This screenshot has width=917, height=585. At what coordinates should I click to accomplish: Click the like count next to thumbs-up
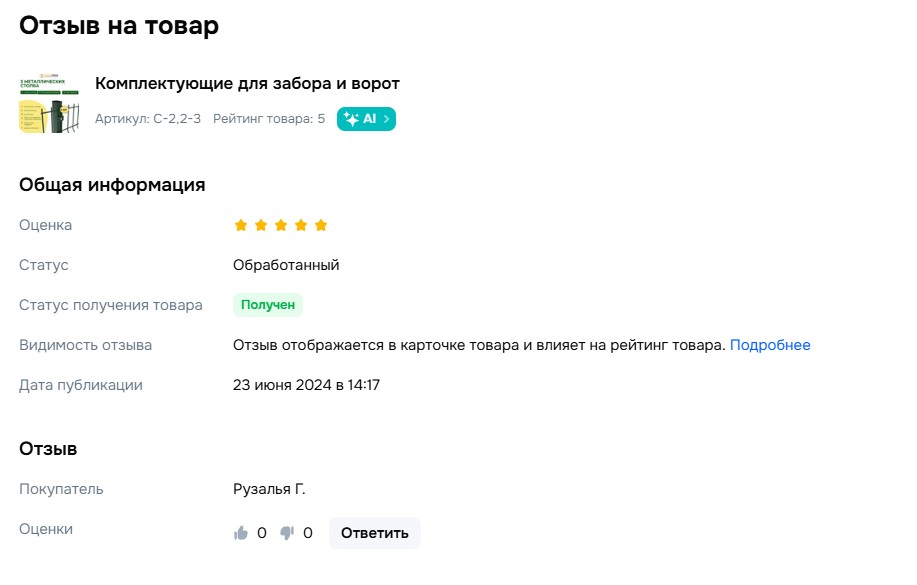click(x=261, y=533)
